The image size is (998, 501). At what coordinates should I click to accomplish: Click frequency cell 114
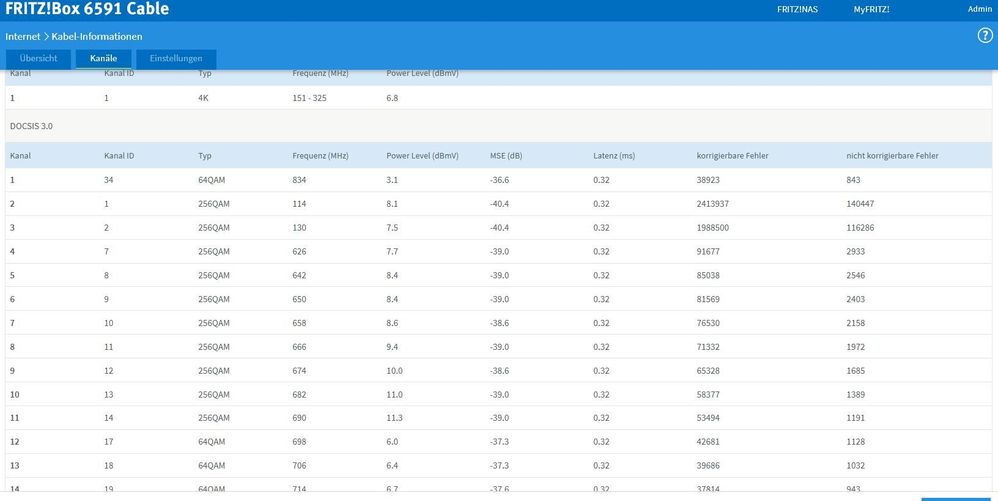[x=299, y=204]
